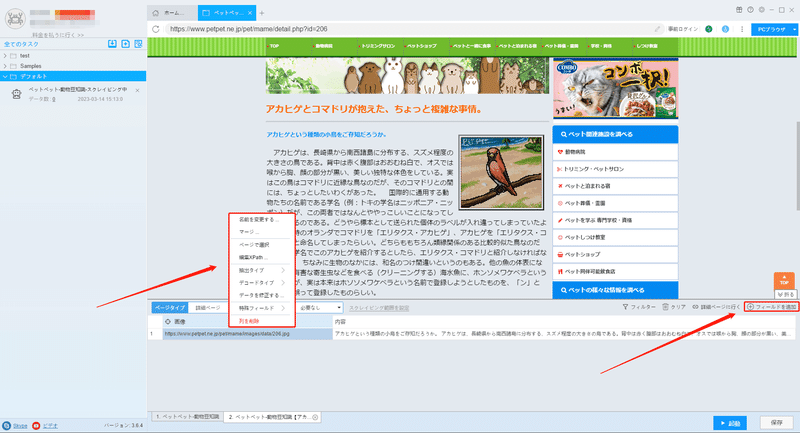Expand the test folder
800x433 pixels.
[5, 56]
